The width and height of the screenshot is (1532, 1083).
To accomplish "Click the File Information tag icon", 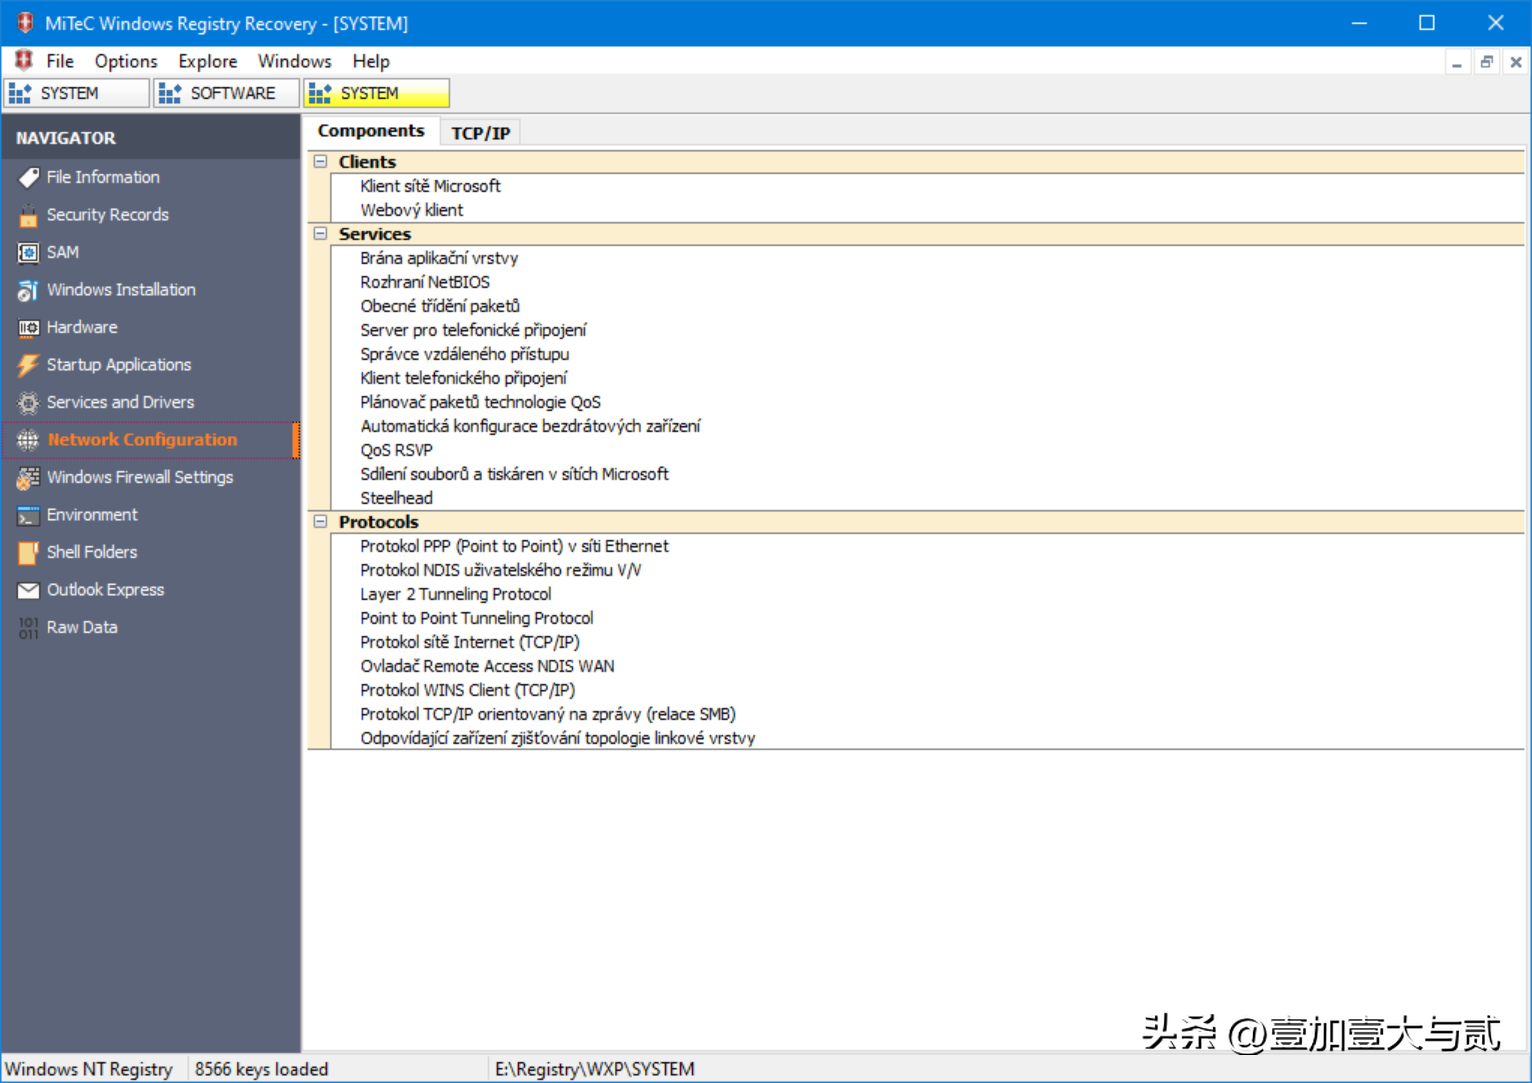I will coord(28,177).
